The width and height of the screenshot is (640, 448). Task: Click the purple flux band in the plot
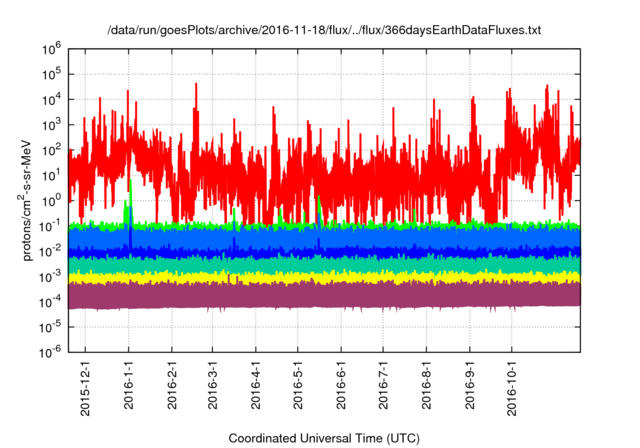click(324, 296)
